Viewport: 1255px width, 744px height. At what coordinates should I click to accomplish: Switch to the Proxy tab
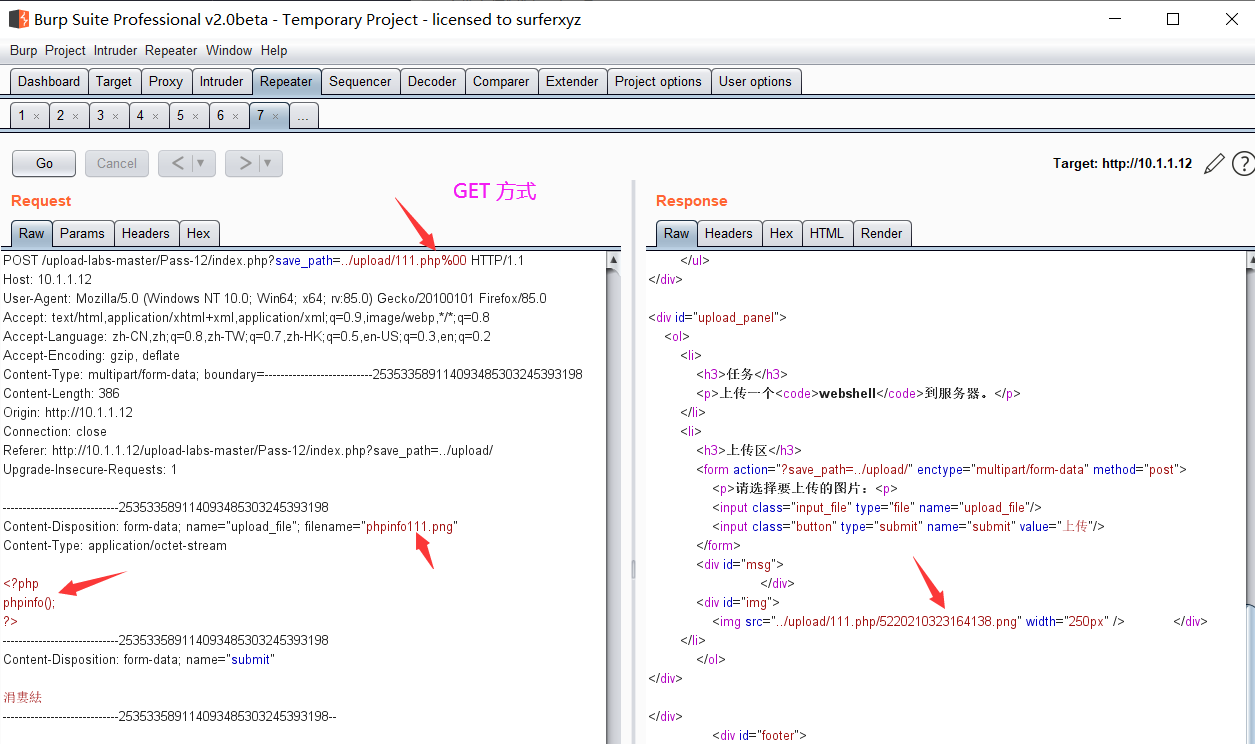click(x=166, y=82)
